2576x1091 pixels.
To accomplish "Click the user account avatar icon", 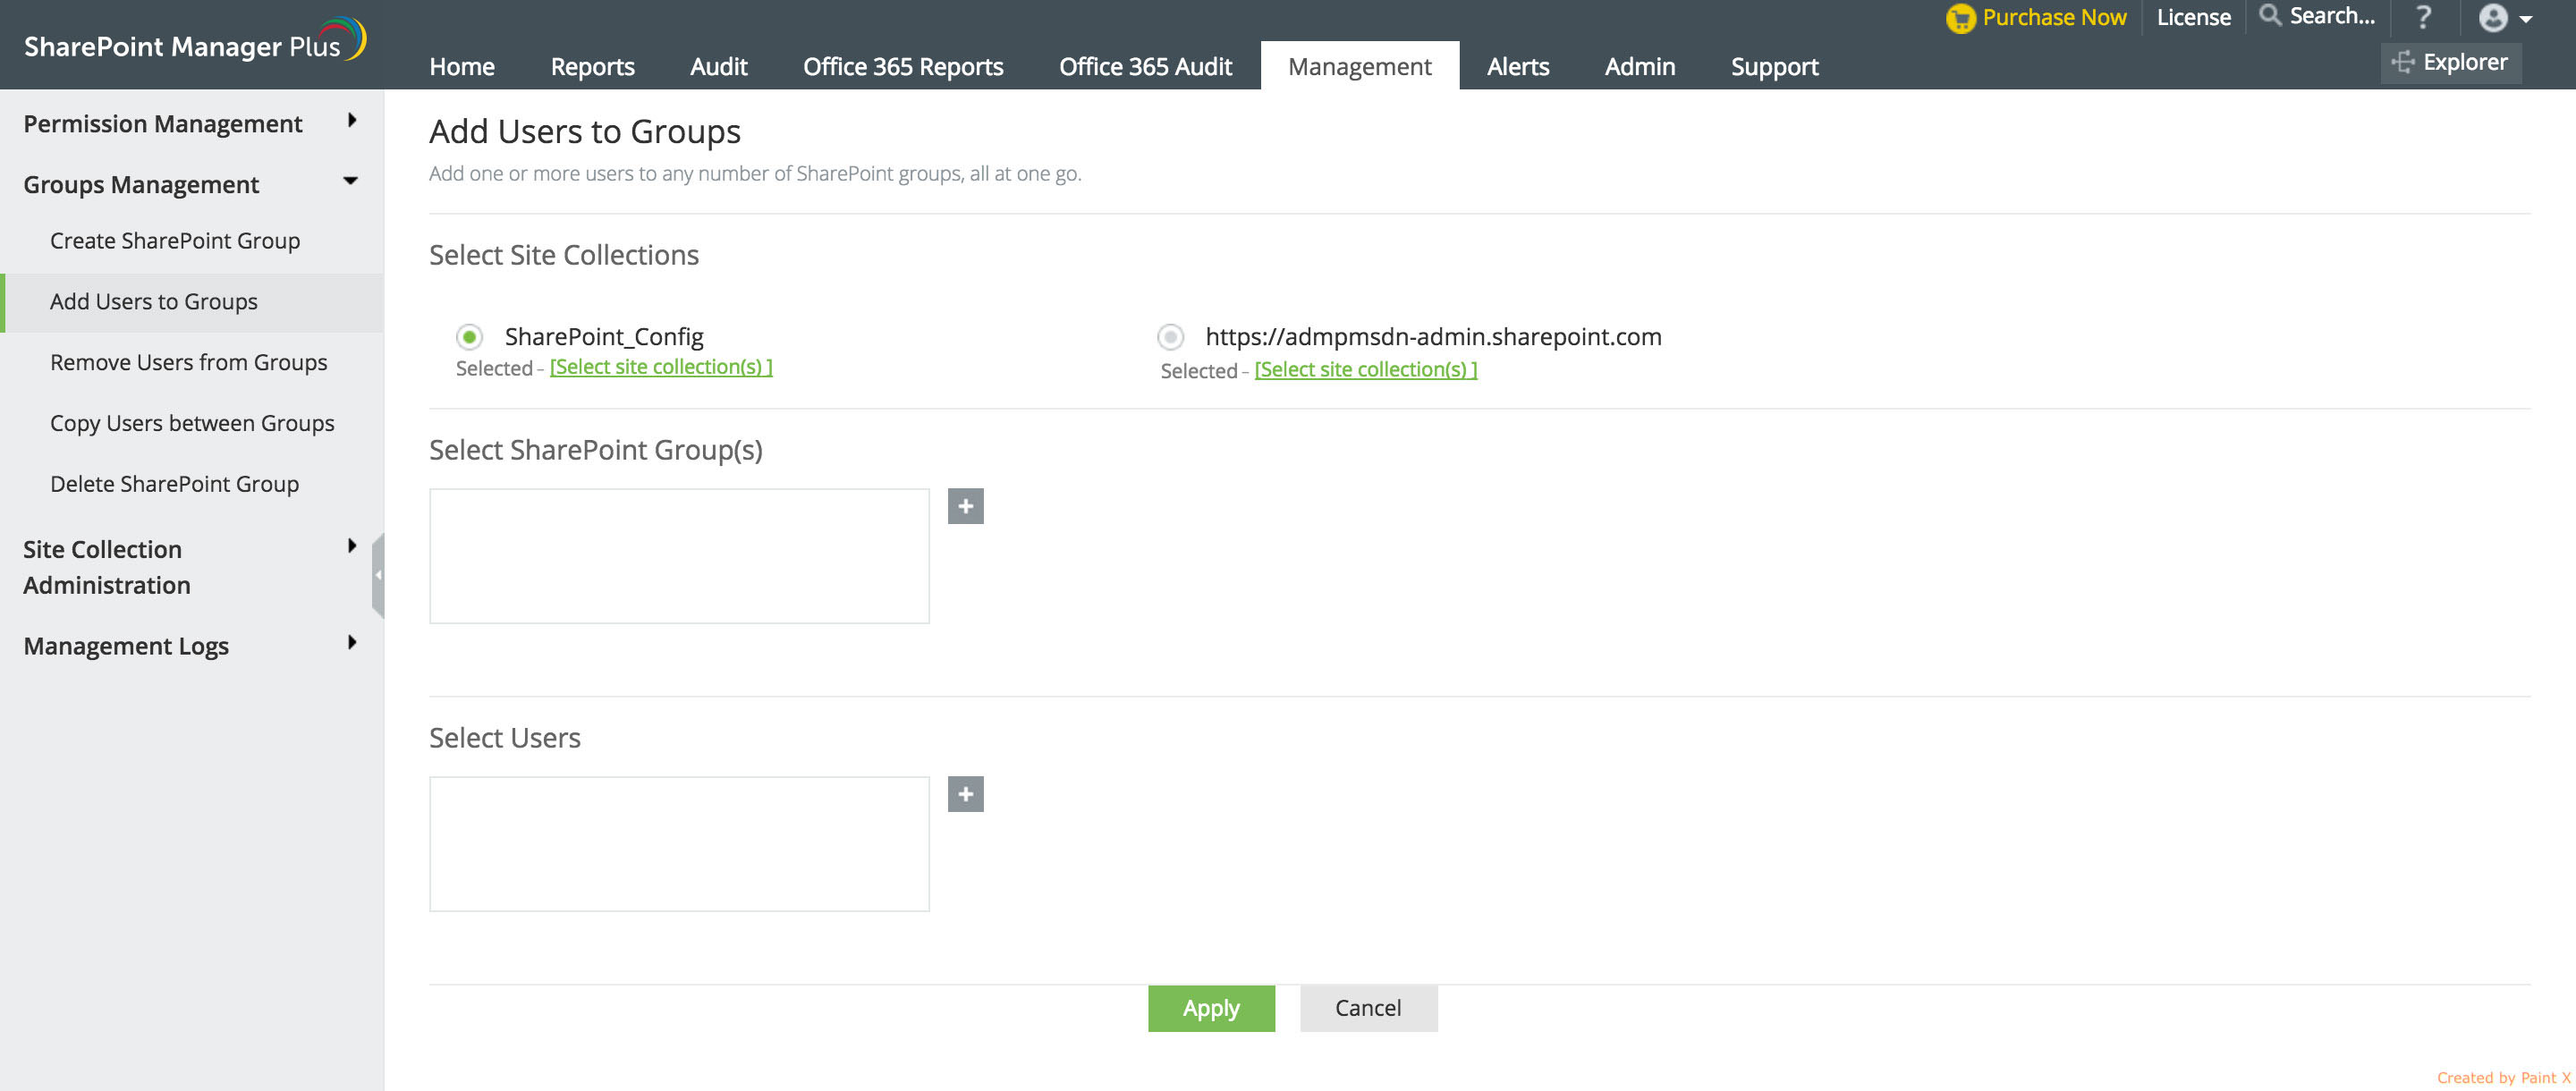I will point(2493,18).
